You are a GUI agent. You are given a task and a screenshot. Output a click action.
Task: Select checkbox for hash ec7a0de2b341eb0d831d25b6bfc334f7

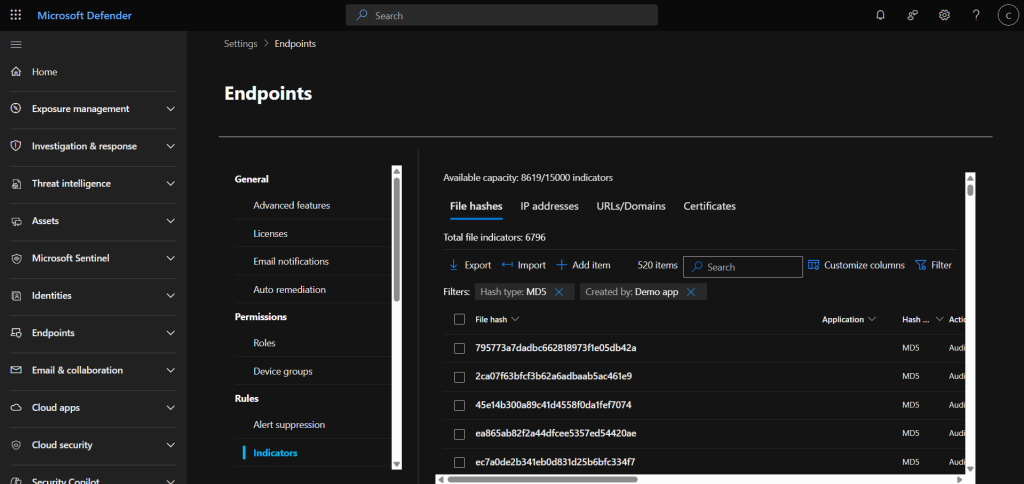[459, 462]
